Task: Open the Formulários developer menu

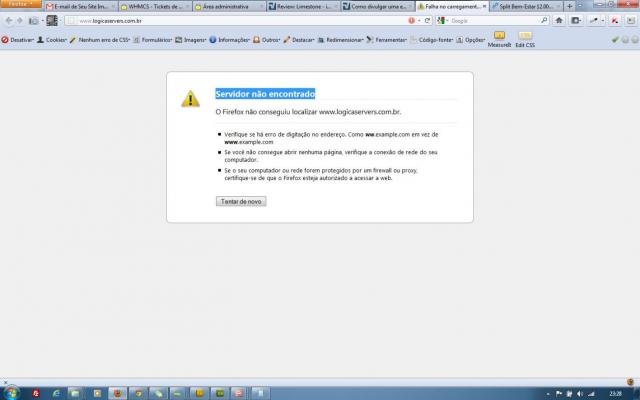Action: (153, 40)
